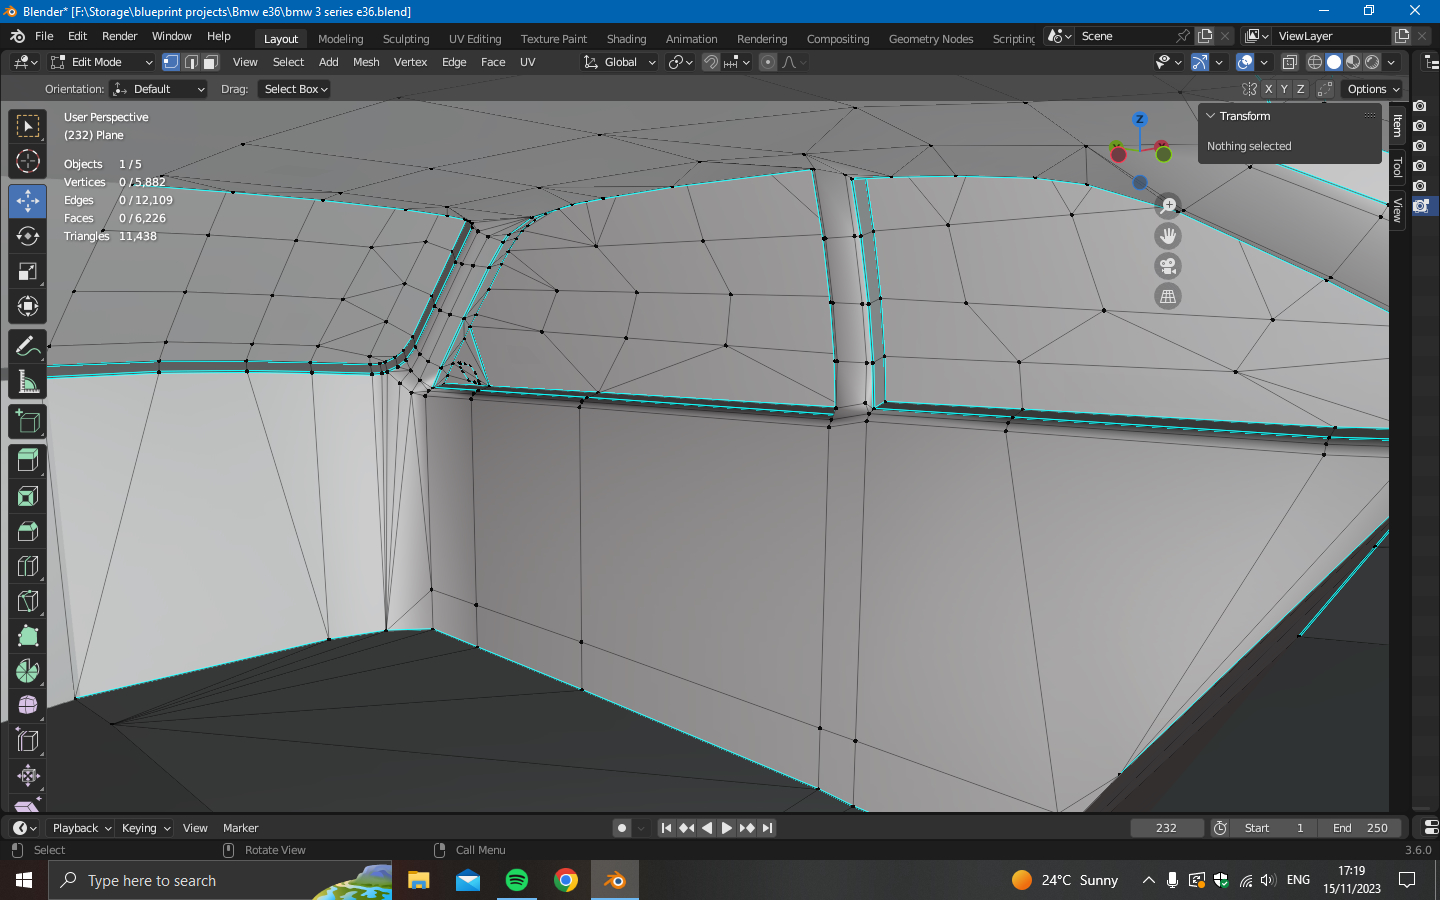Viewport: 1440px width, 900px height.
Task: Enable X axis mirror toggle
Action: pyautogui.click(x=1268, y=89)
